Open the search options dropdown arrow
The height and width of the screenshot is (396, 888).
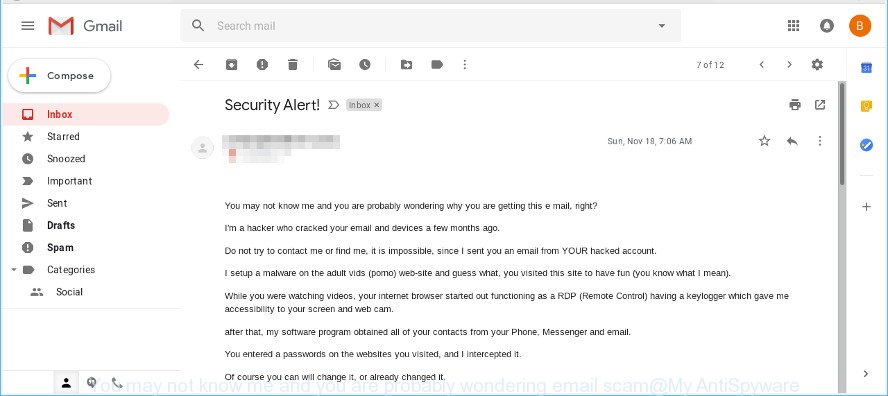661,25
